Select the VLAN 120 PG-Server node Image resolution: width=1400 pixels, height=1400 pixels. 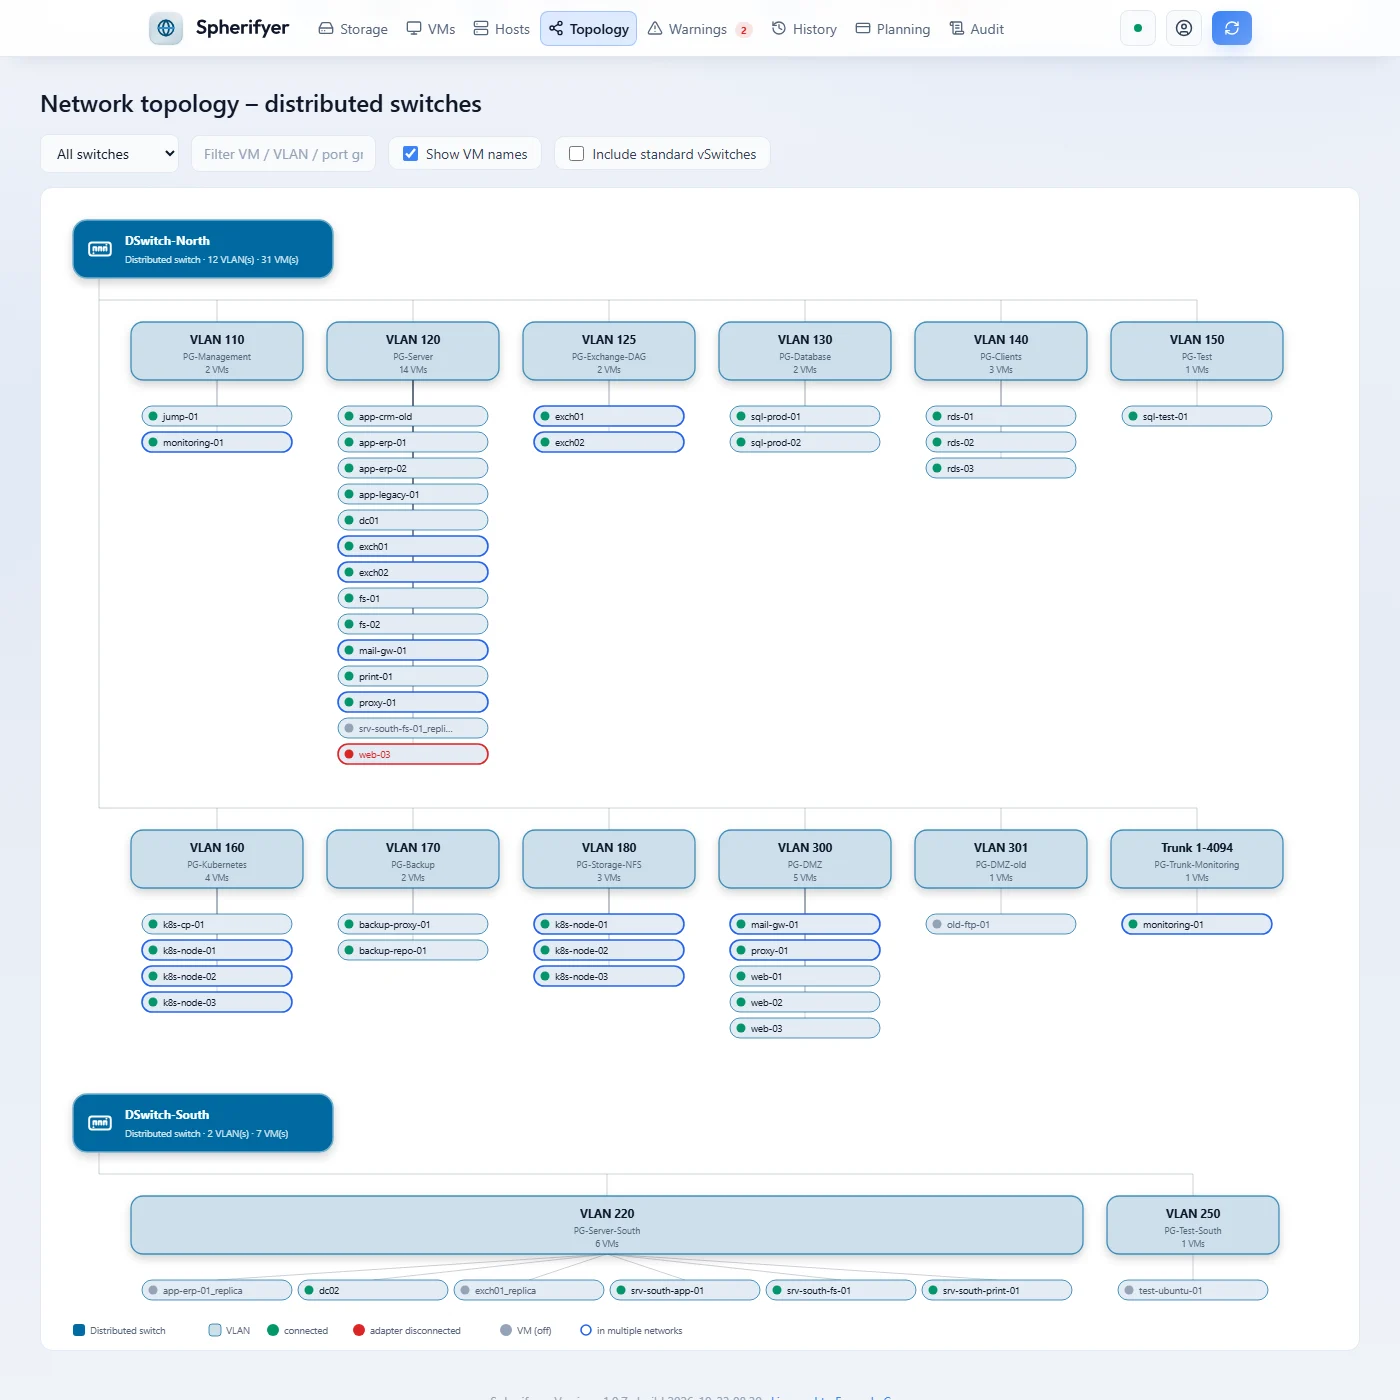[x=413, y=351]
